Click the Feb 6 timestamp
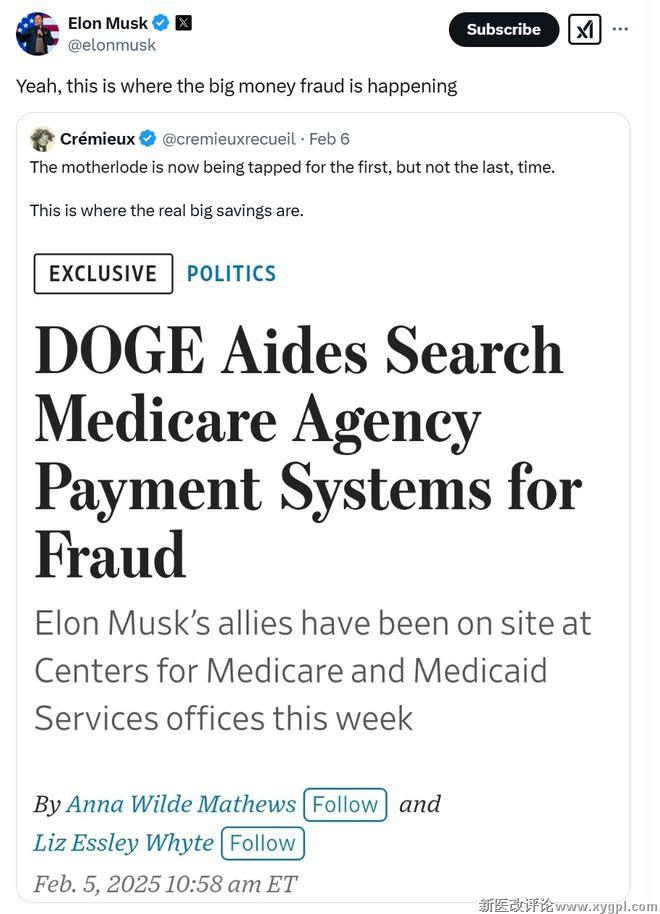The image size is (660, 914). pyautogui.click(x=329, y=139)
